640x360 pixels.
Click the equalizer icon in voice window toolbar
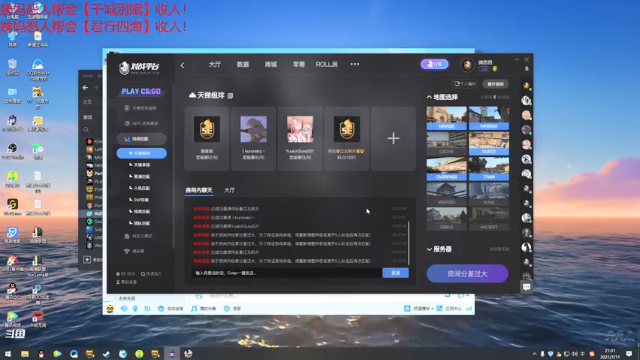tap(147, 309)
